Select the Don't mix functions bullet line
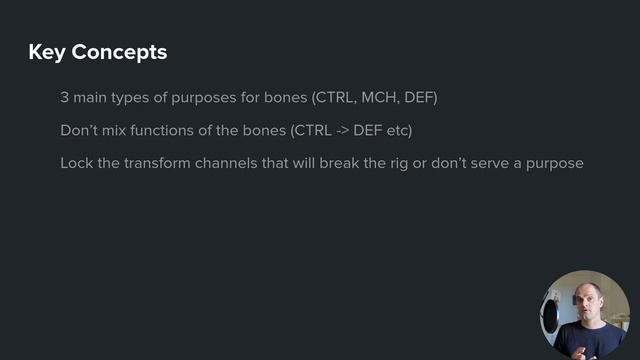This screenshot has width=640, height=360. (236, 131)
